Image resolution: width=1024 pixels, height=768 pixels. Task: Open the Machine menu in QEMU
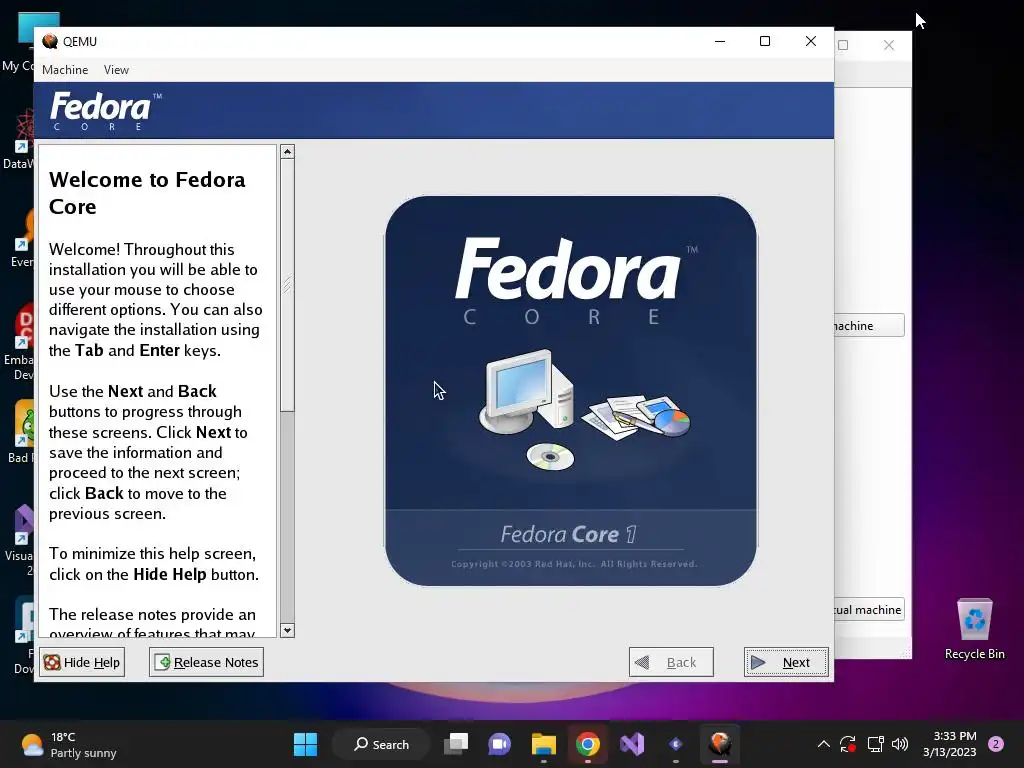coord(65,70)
